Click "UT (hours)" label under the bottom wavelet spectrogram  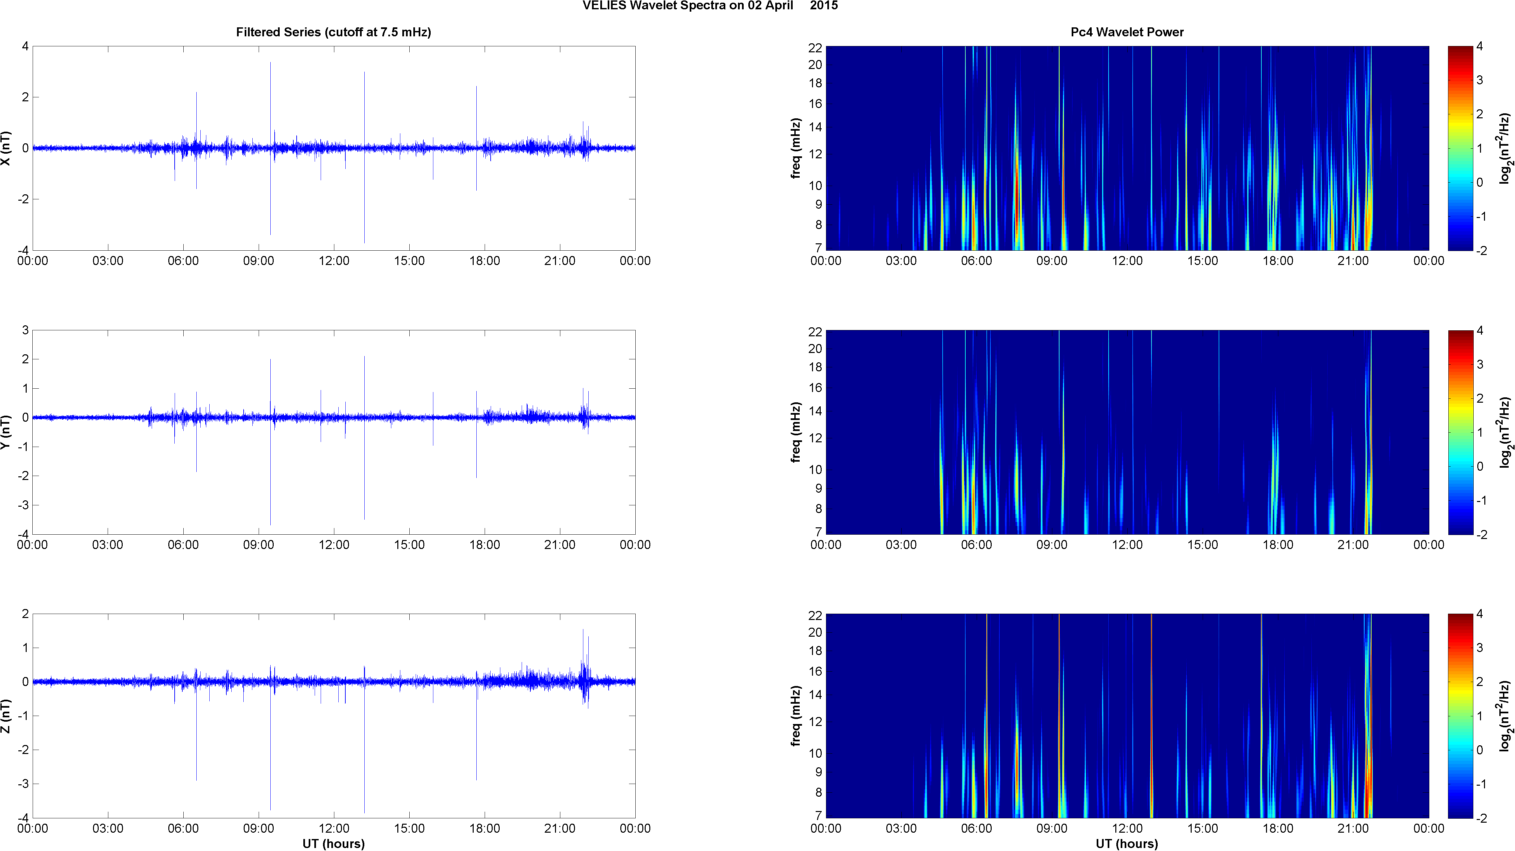point(1127,844)
